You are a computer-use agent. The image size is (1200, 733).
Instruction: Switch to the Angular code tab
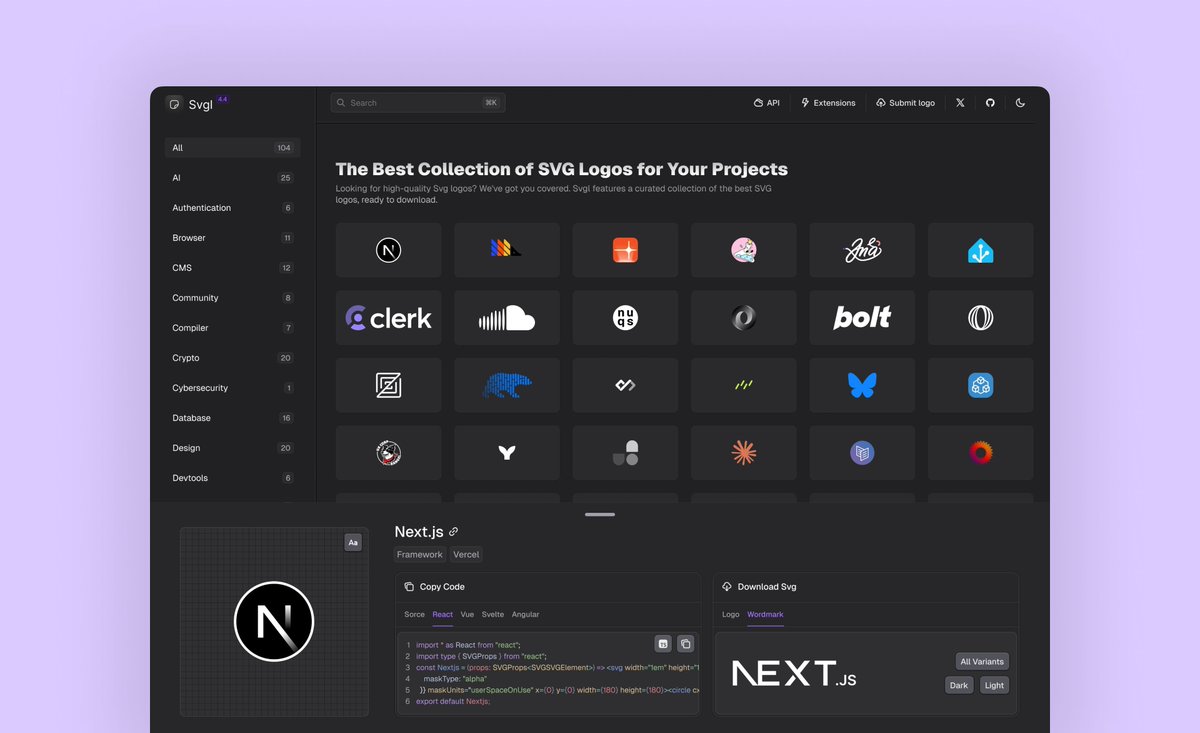(526, 614)
